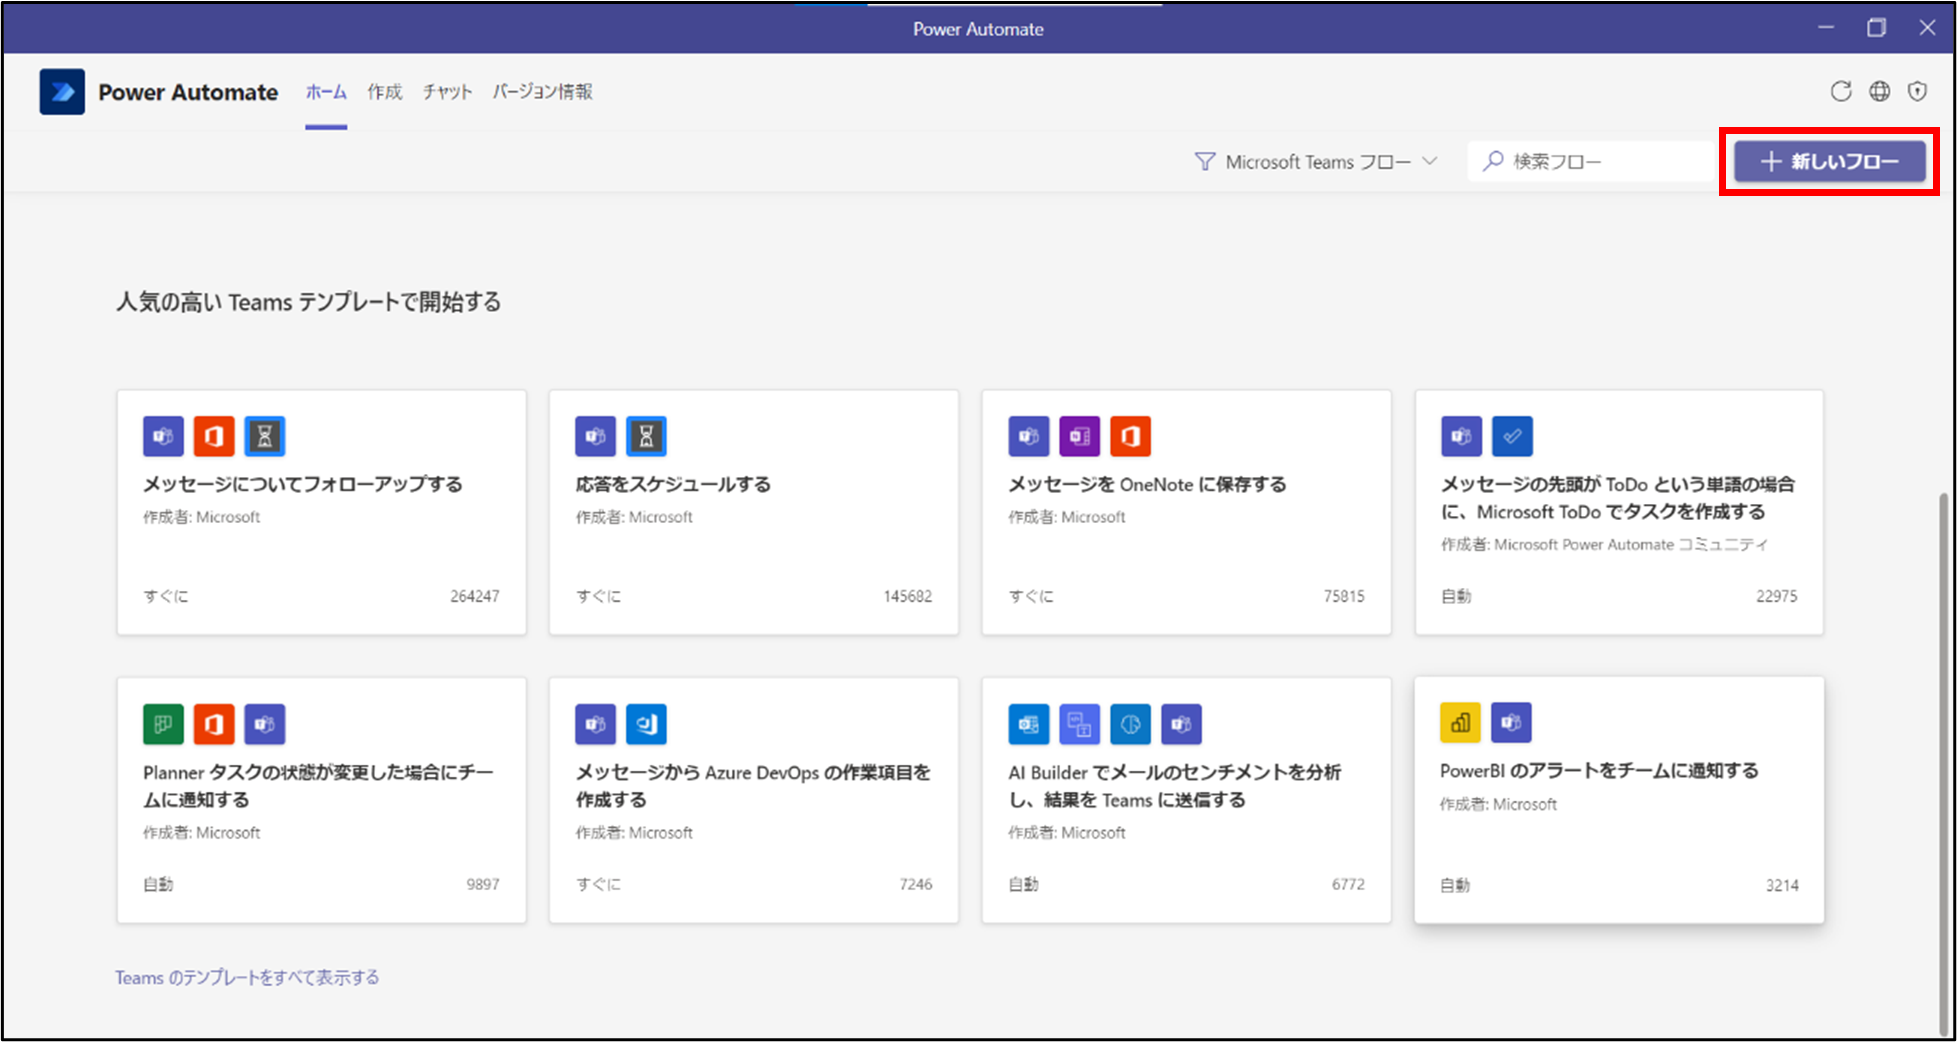The width and height of the screenshot is (1957, 1042).
Task: Open メッセージを OneNote に保存する template title
Action: (1147, 484)
